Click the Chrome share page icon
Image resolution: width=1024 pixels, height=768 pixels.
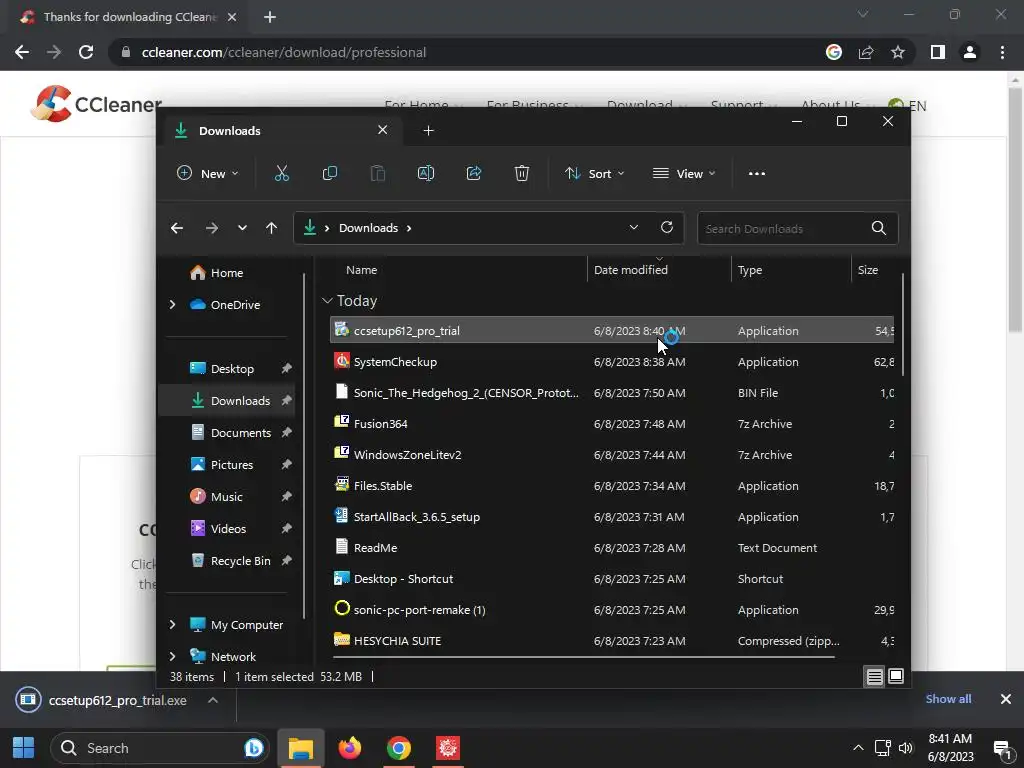tap(866, 52)
